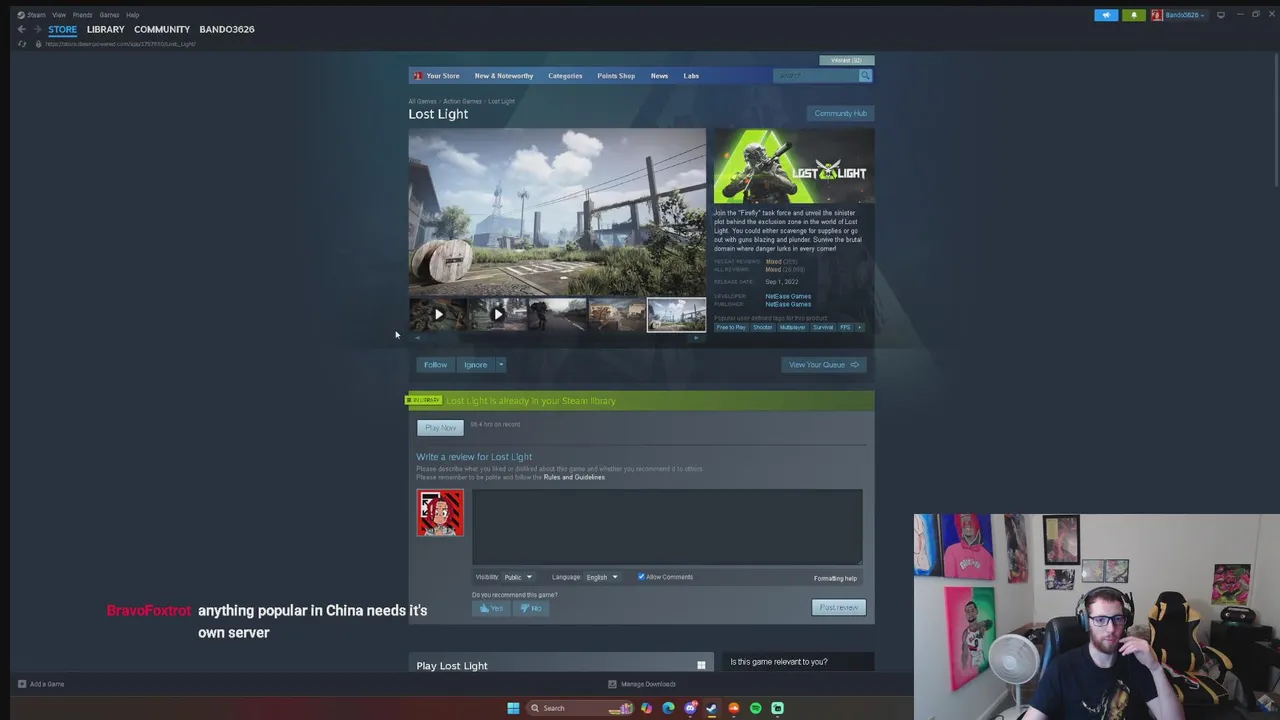The image size is (1280, 720).
Task: Open the Categories store menu
Action: click(x=565, y=76)
